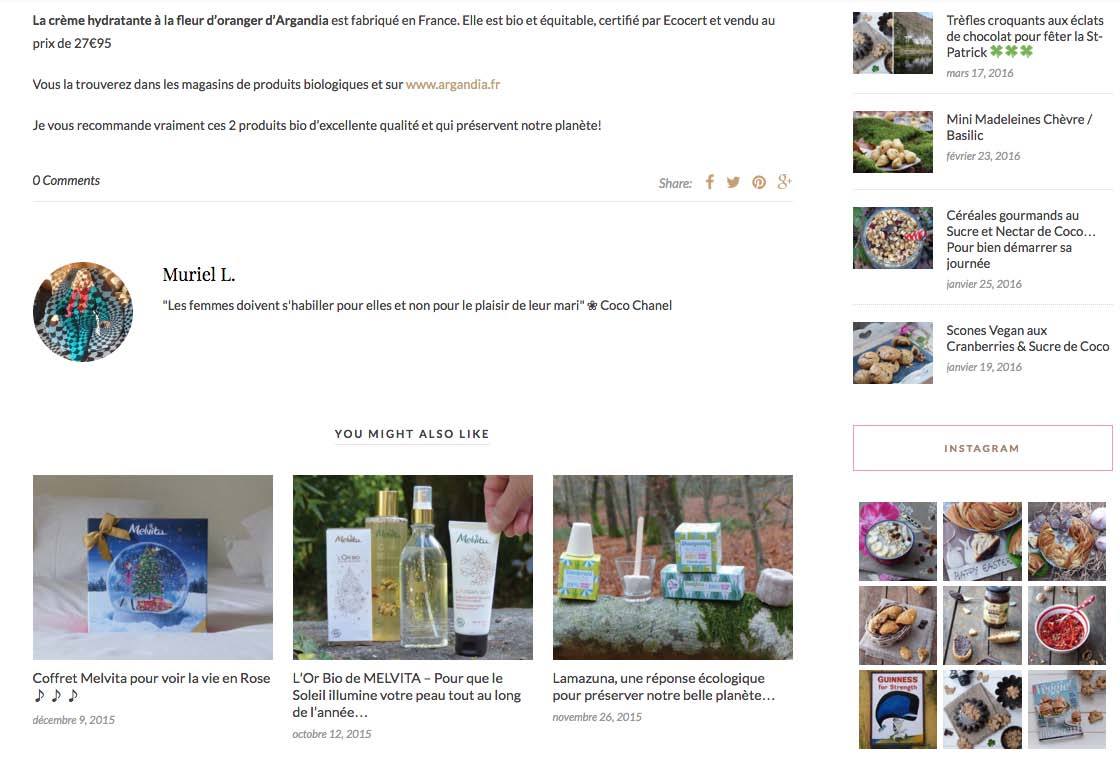Click author name Muriel L.
This screenshot has width=1120, height=774.
(x=199, y=275)
